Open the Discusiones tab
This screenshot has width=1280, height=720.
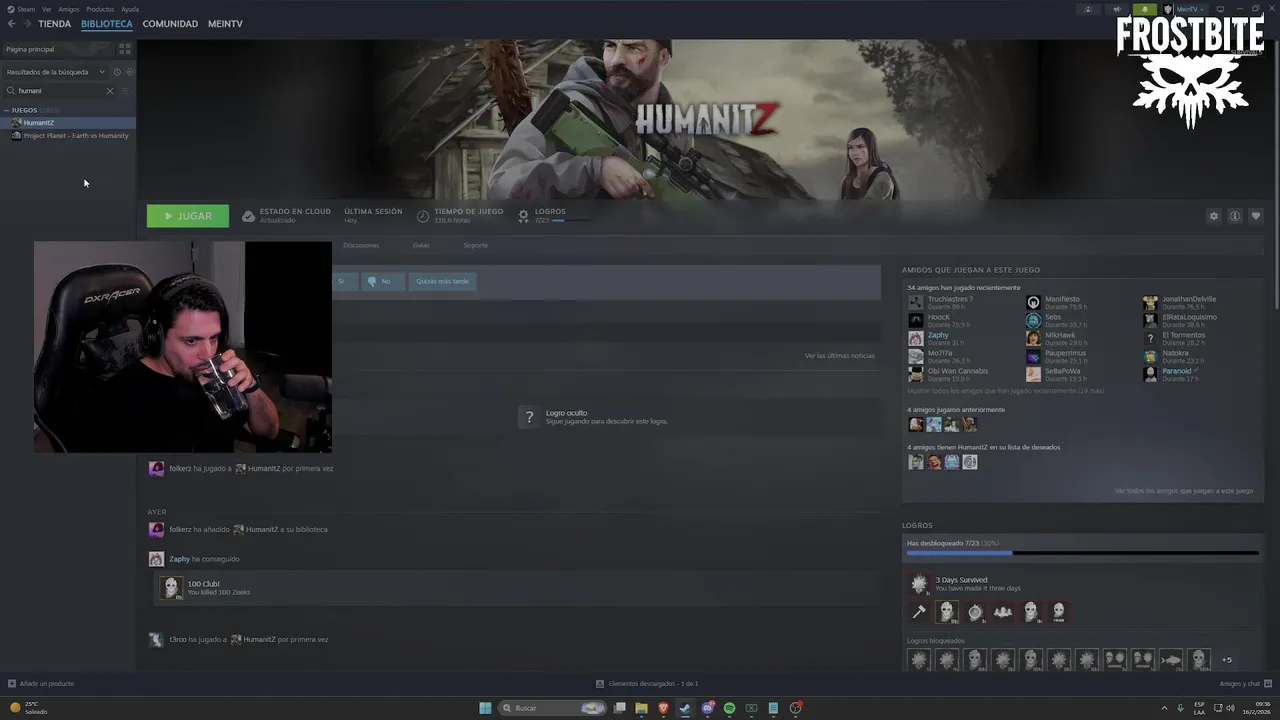point(361,245)
